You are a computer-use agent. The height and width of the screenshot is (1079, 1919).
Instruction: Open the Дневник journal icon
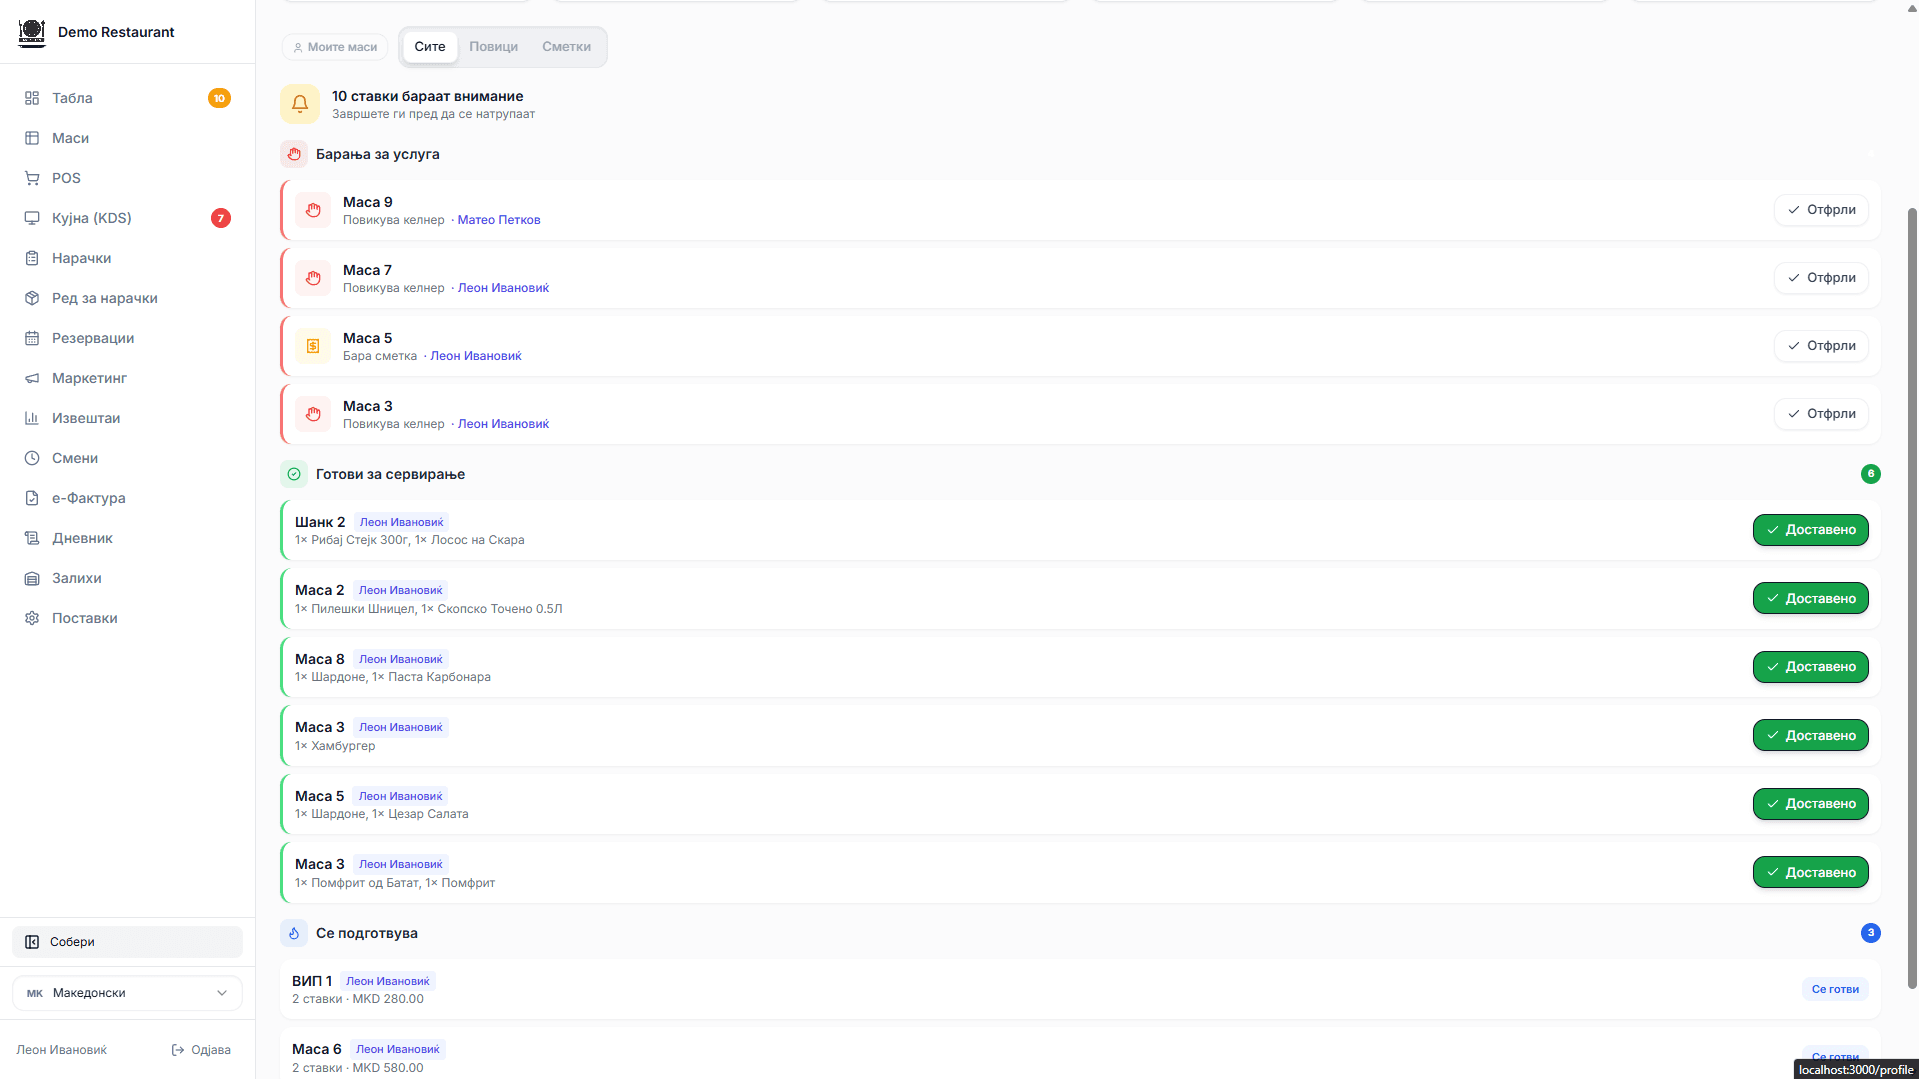point(32,538)
